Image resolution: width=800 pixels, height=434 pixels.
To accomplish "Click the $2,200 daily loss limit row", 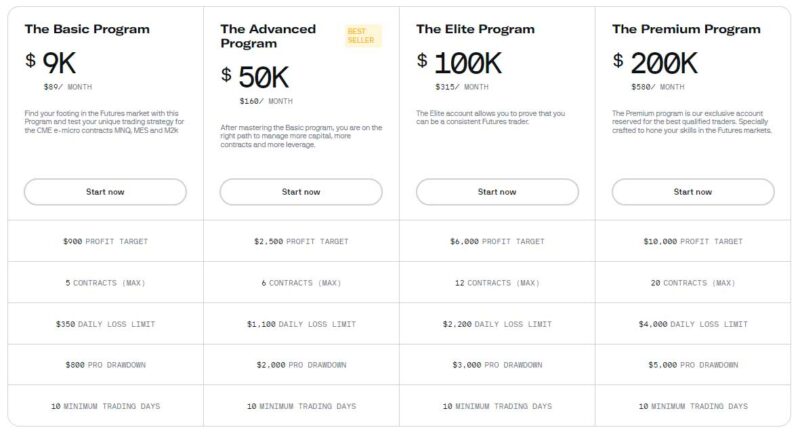I will (x=497, y=324).
